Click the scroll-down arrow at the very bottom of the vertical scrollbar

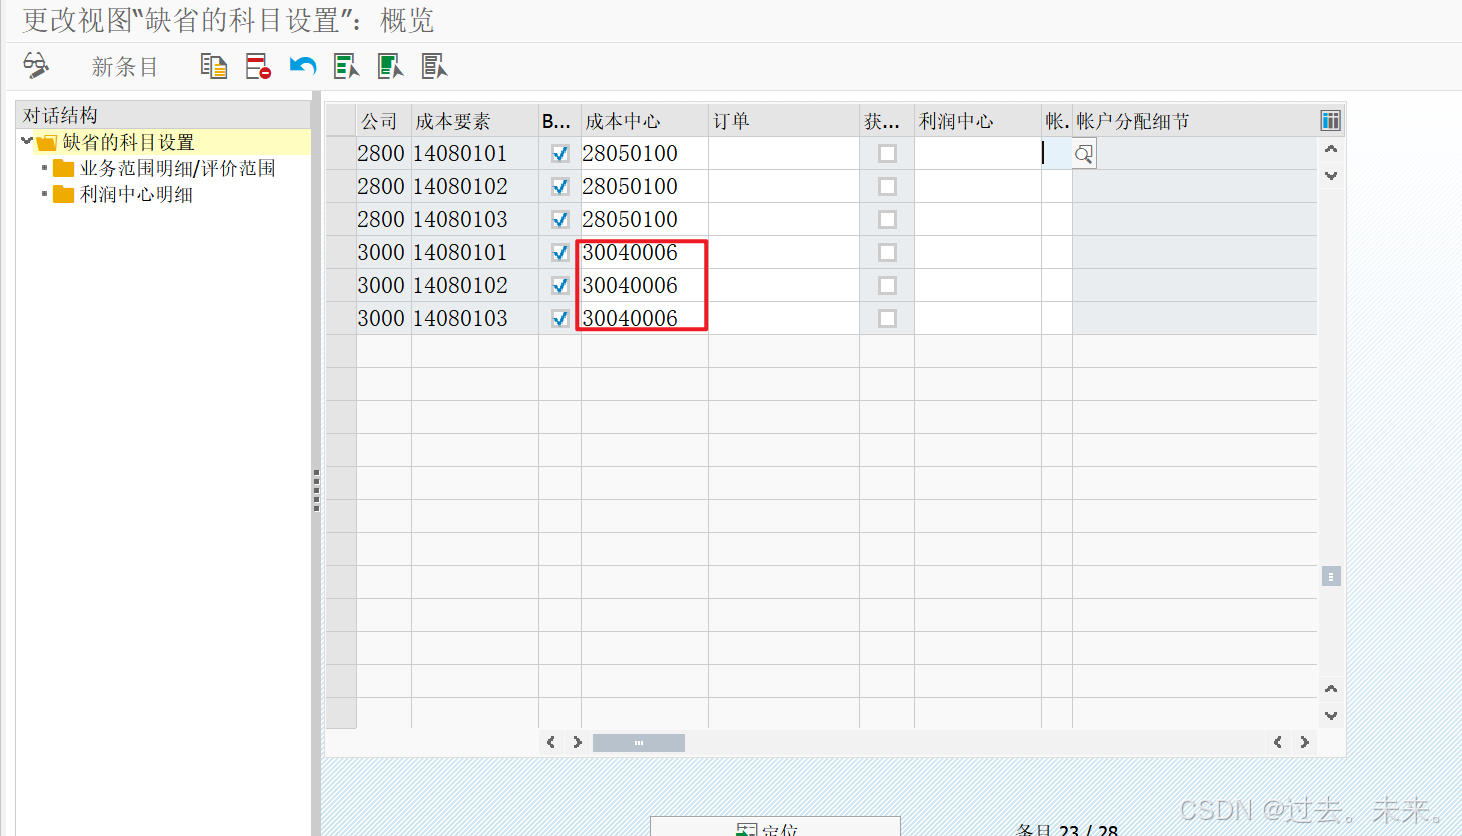click(1331, 716)
